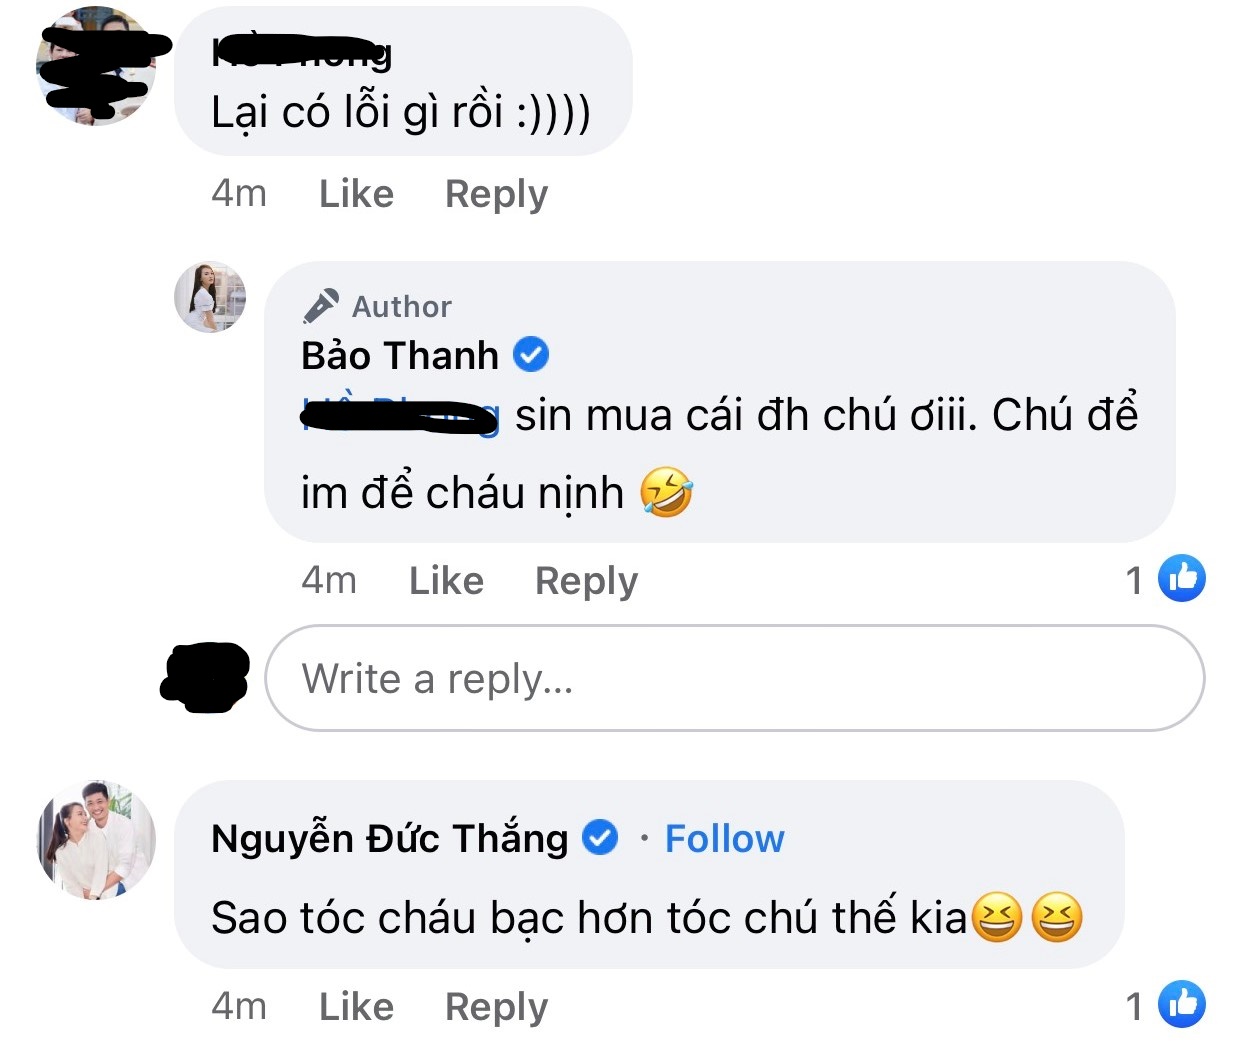
Task: Click the blue thumbs-up reaction under Bảo Thanh's comment
Action: (1180, 578)
